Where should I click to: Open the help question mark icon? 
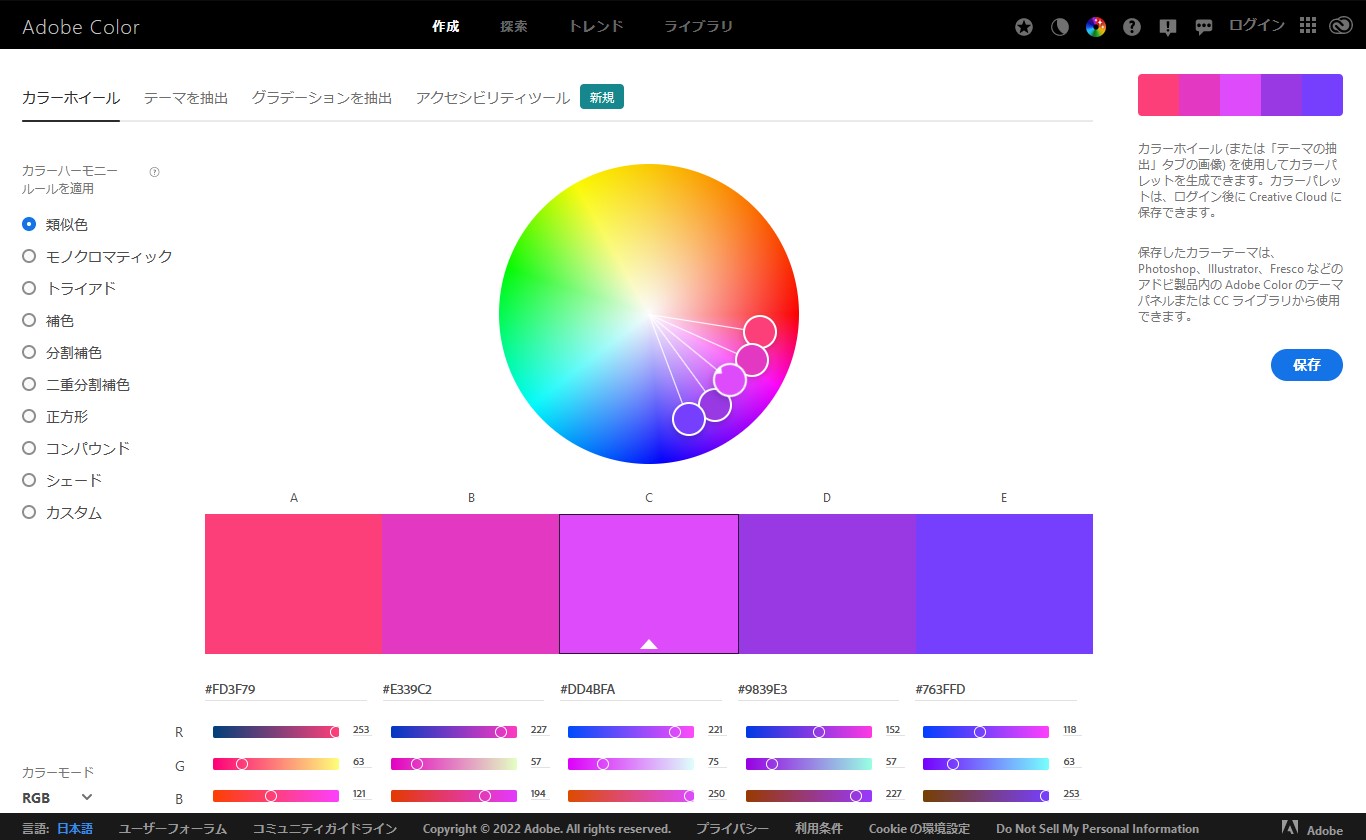1132,27
